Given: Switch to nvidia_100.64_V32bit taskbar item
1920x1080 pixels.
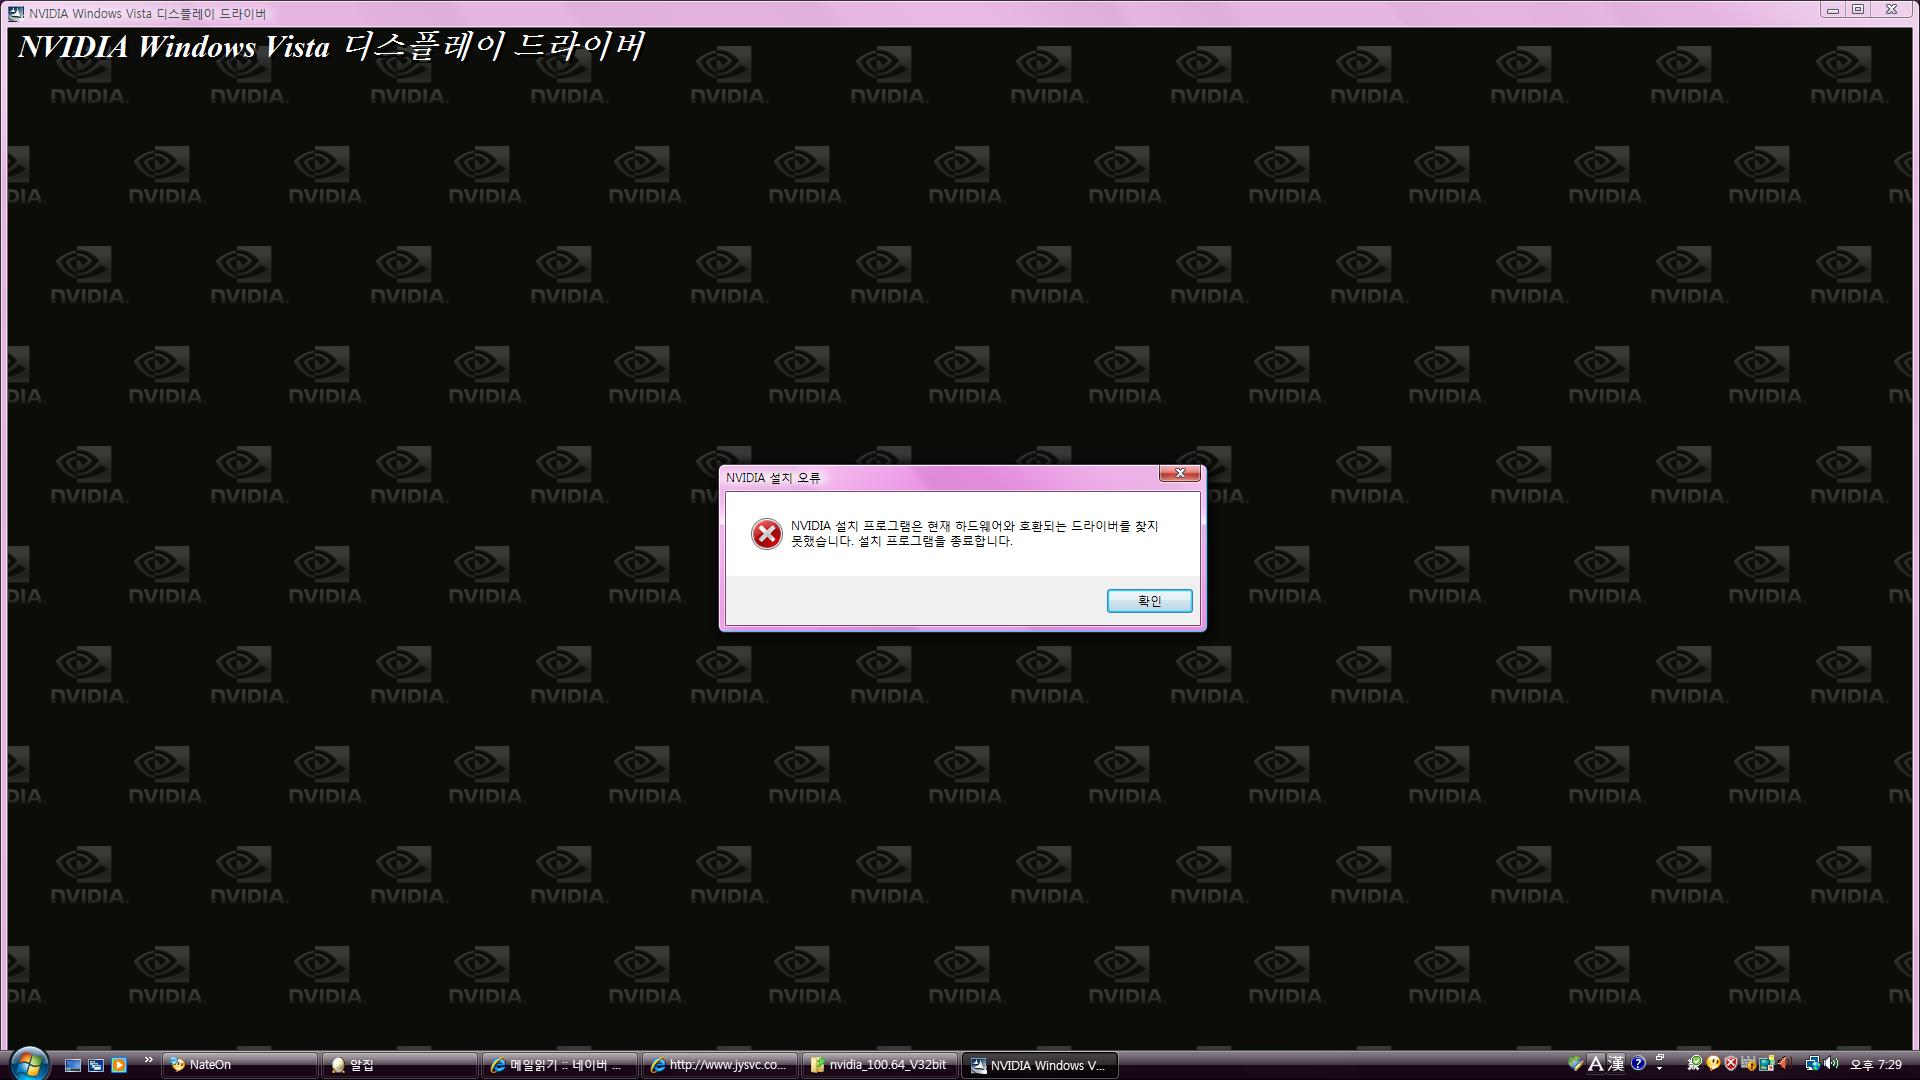Looking at the screenshot, I should pyautogui.click(x=880, y=1065).
